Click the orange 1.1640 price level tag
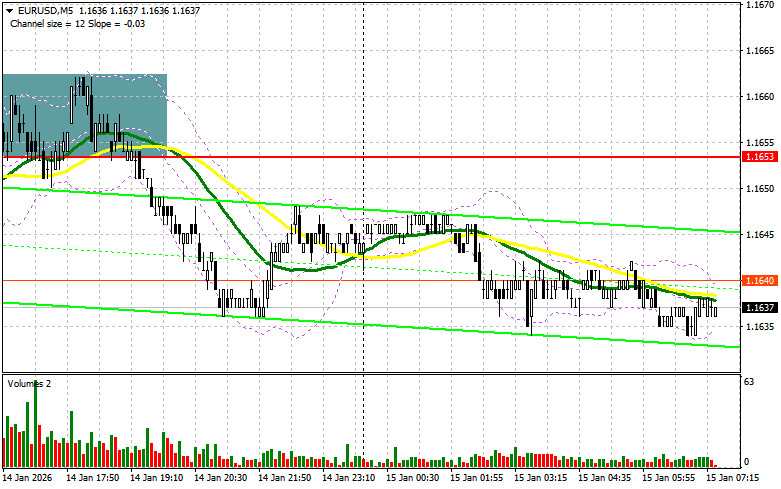This screenshot has height=489, width=781. tap(759, 280)
